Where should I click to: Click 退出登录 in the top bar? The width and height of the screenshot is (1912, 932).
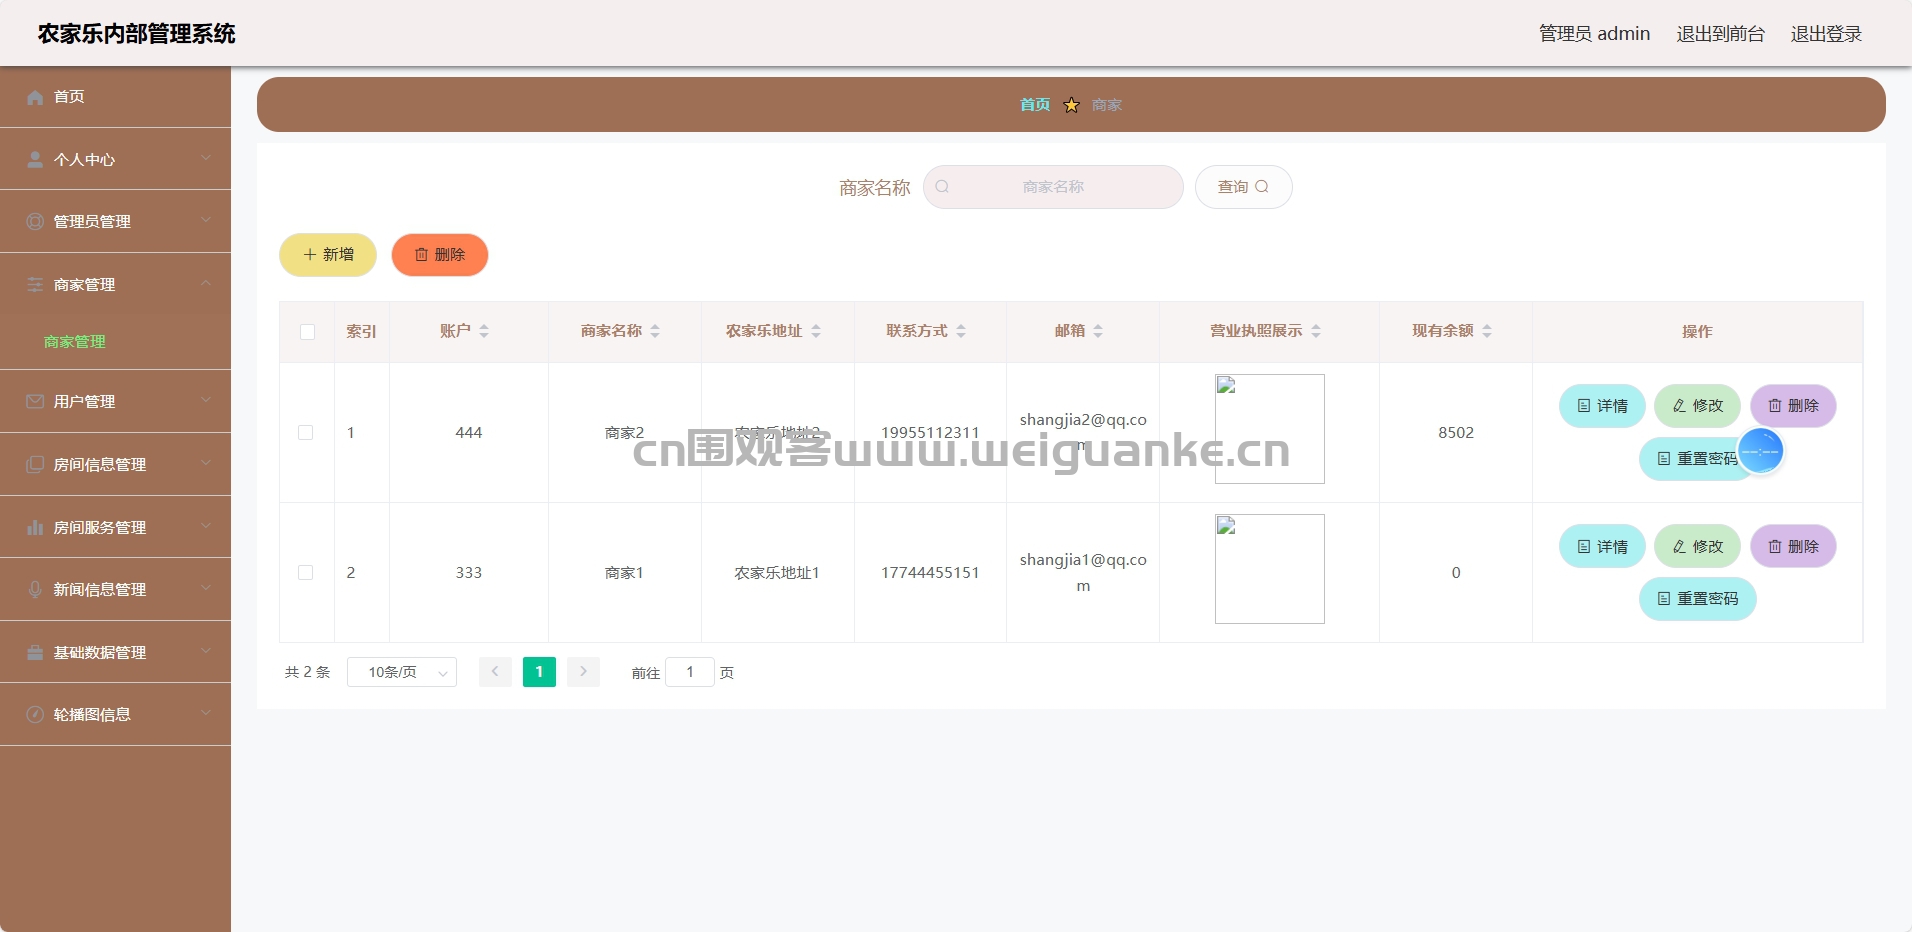pos(1826,34)
